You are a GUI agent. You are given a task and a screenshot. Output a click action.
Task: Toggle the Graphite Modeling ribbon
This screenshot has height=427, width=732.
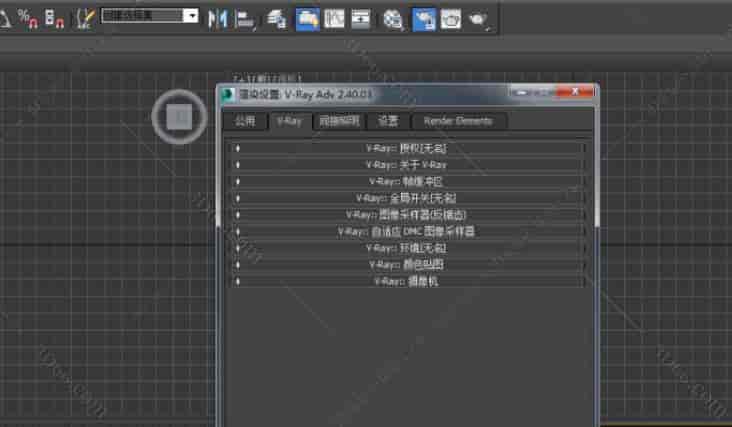point(308,18)
